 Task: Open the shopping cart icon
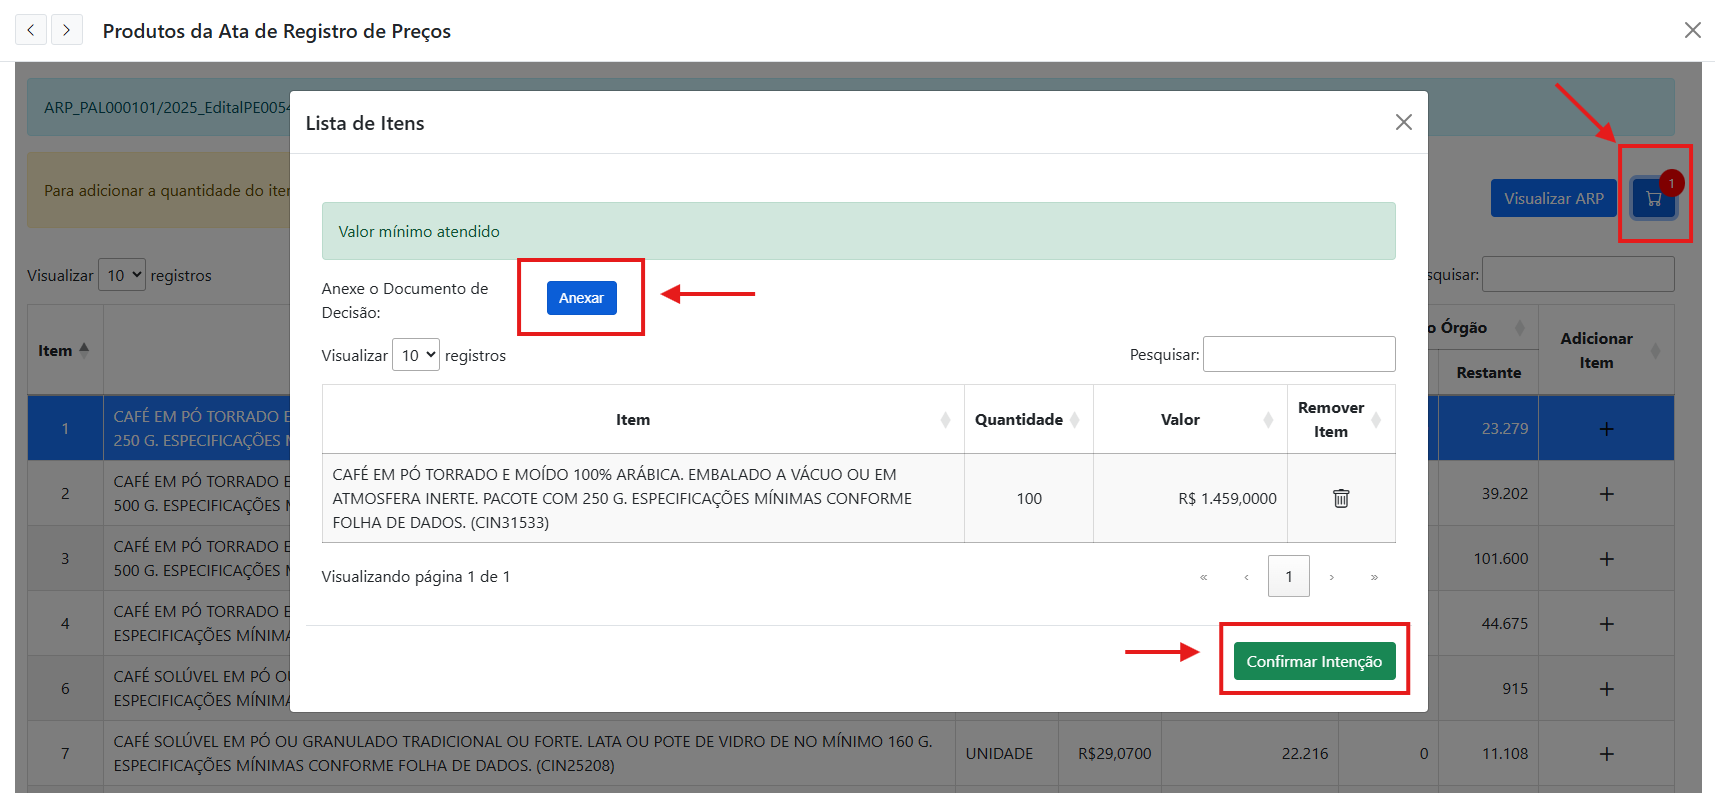[1653, 199]
